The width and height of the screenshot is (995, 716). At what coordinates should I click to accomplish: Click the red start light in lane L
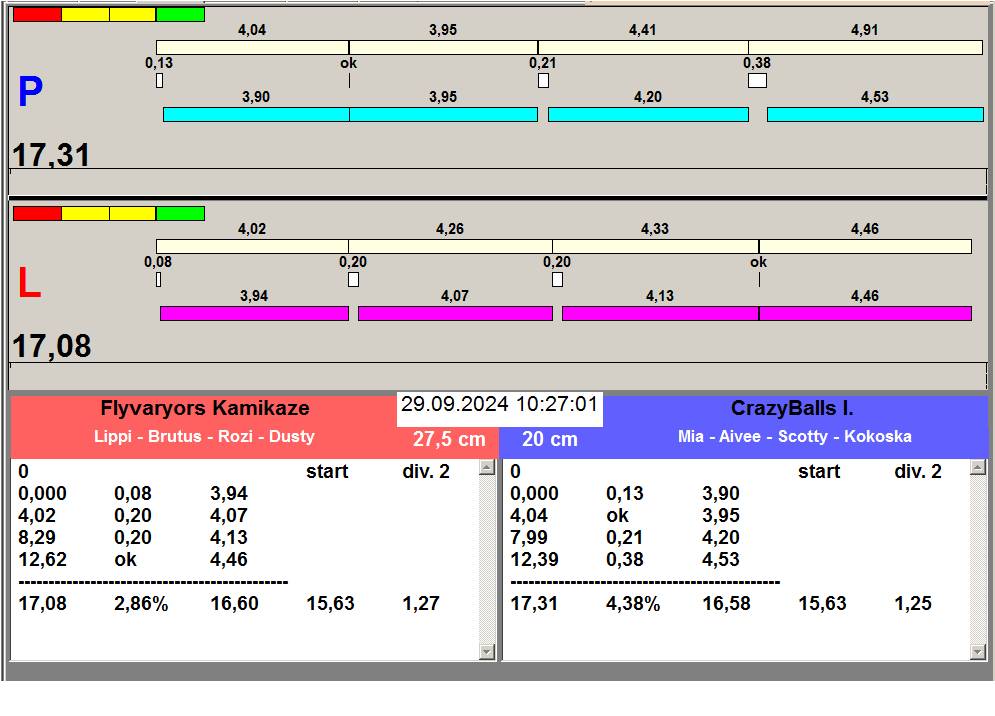point(37,214)
